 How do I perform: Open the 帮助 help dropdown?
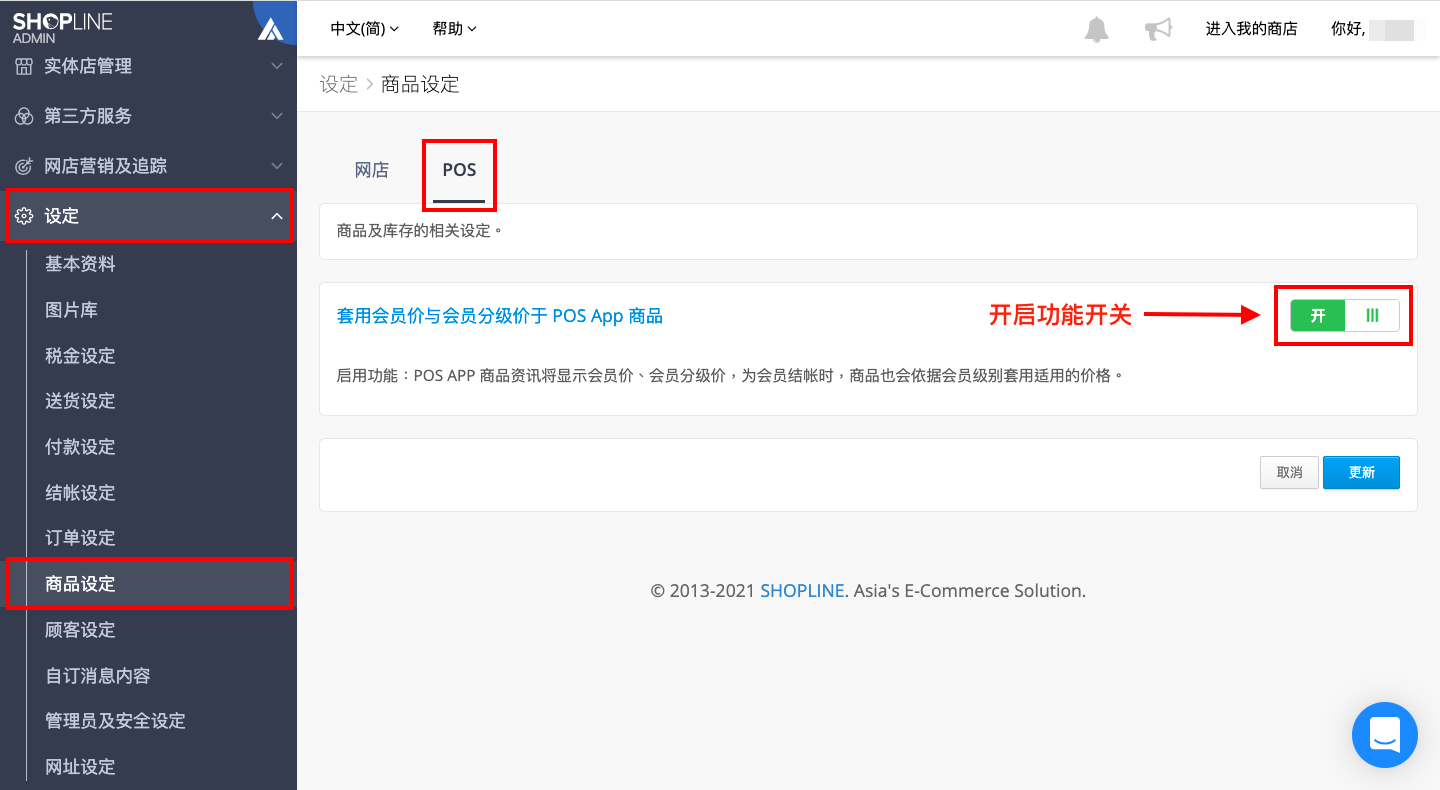(x=455, y=29)
